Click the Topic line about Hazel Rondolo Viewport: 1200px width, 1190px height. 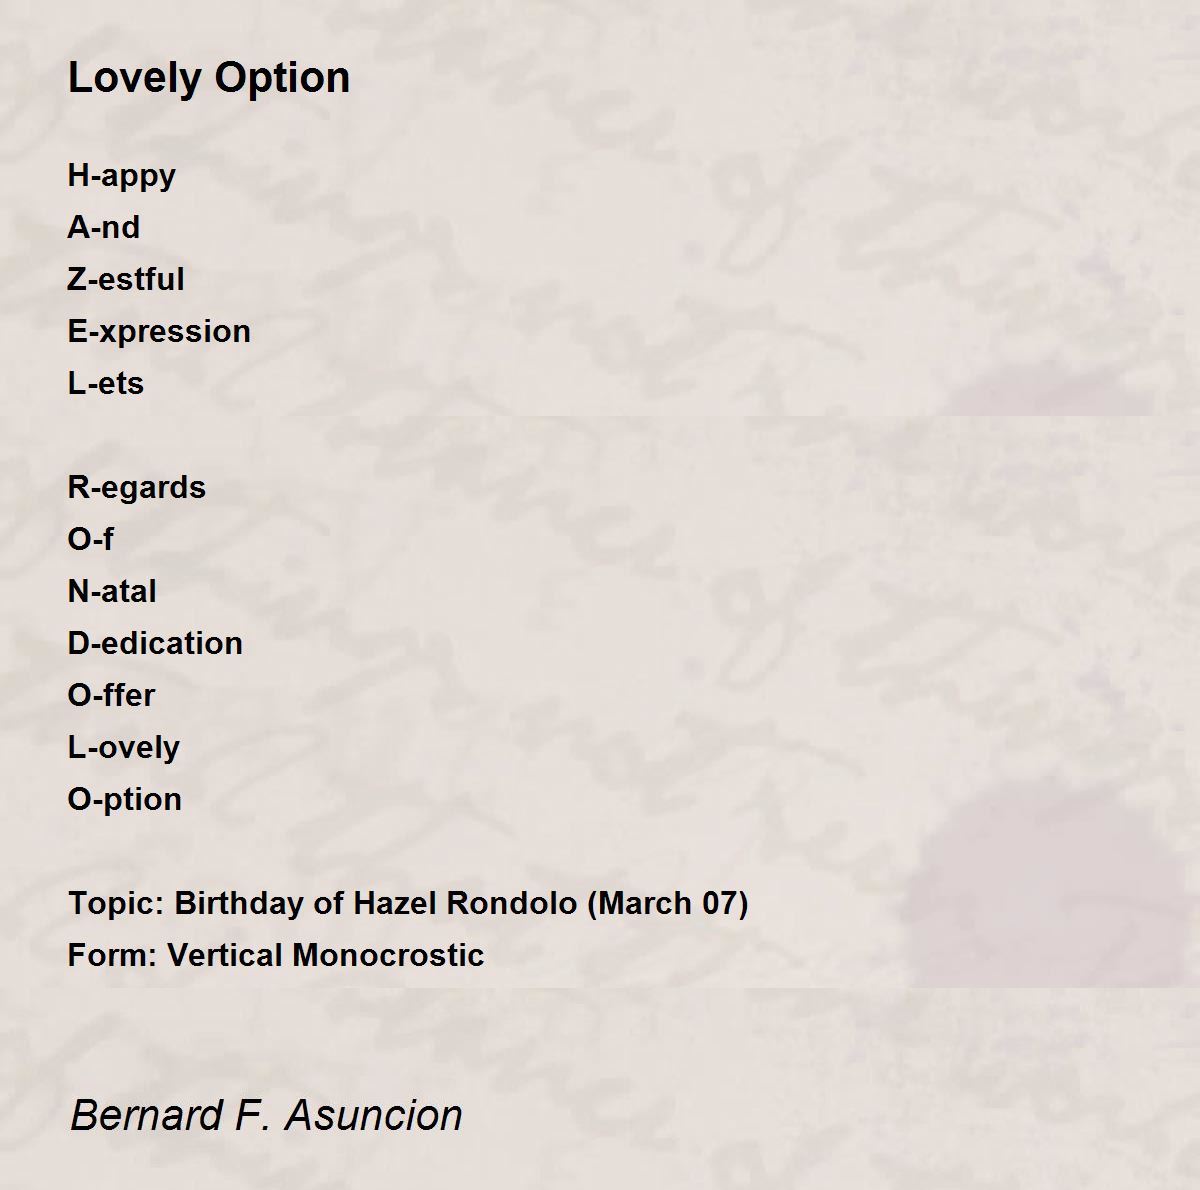coord(408,904)
